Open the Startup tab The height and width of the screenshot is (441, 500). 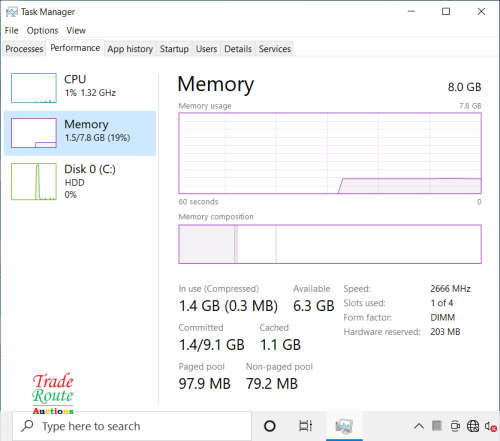pyautogui.click(x=174, y=49)
